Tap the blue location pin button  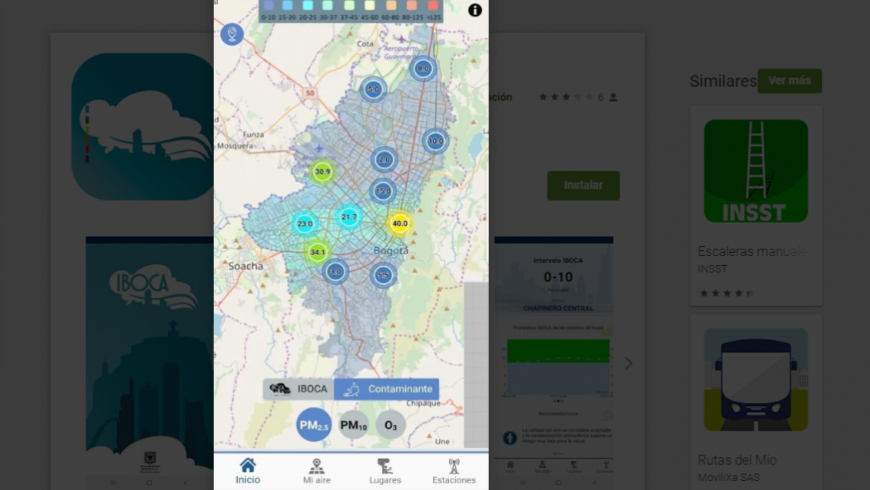point(232,34)
